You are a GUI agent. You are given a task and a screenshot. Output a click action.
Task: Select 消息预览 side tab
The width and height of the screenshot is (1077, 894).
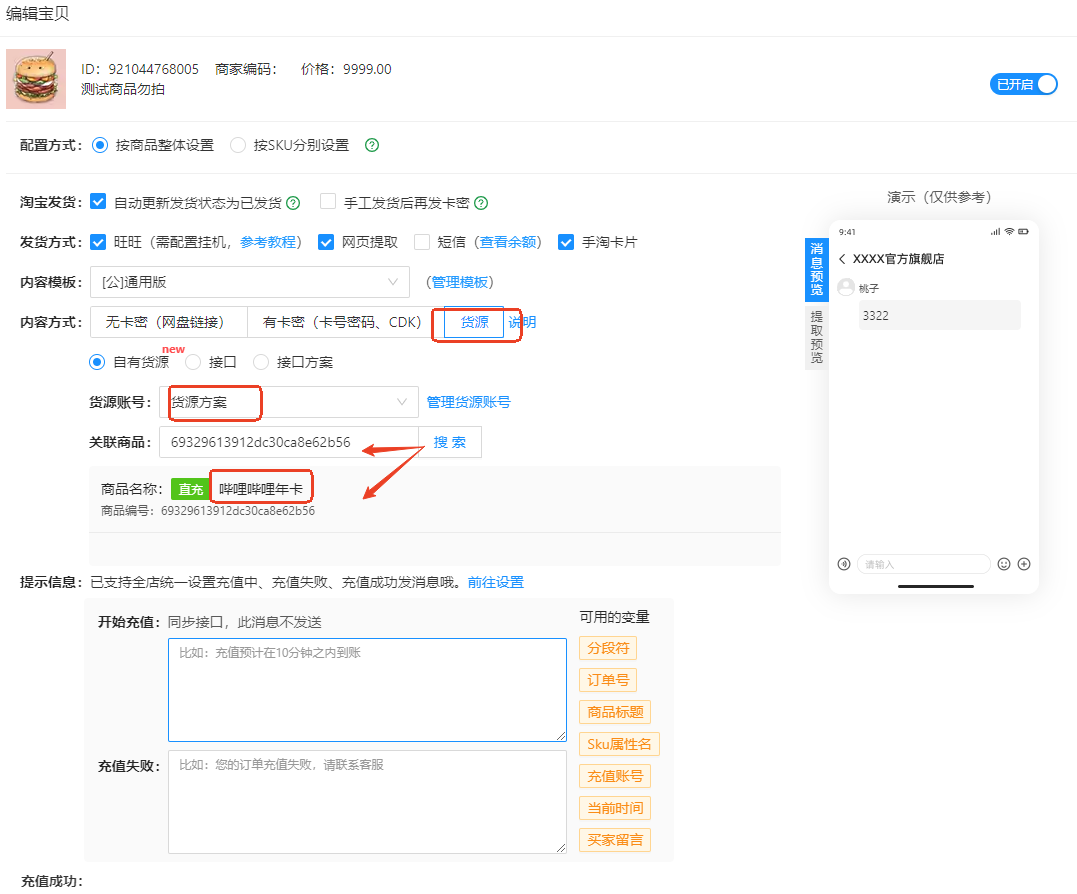816,269
